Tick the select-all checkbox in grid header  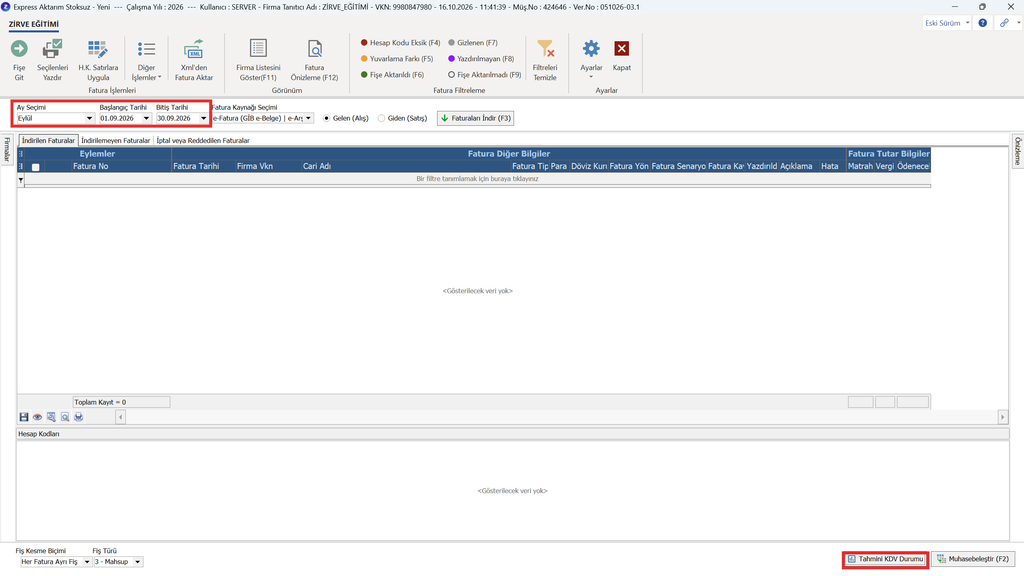pyautogui.click(x=36, y=167)
